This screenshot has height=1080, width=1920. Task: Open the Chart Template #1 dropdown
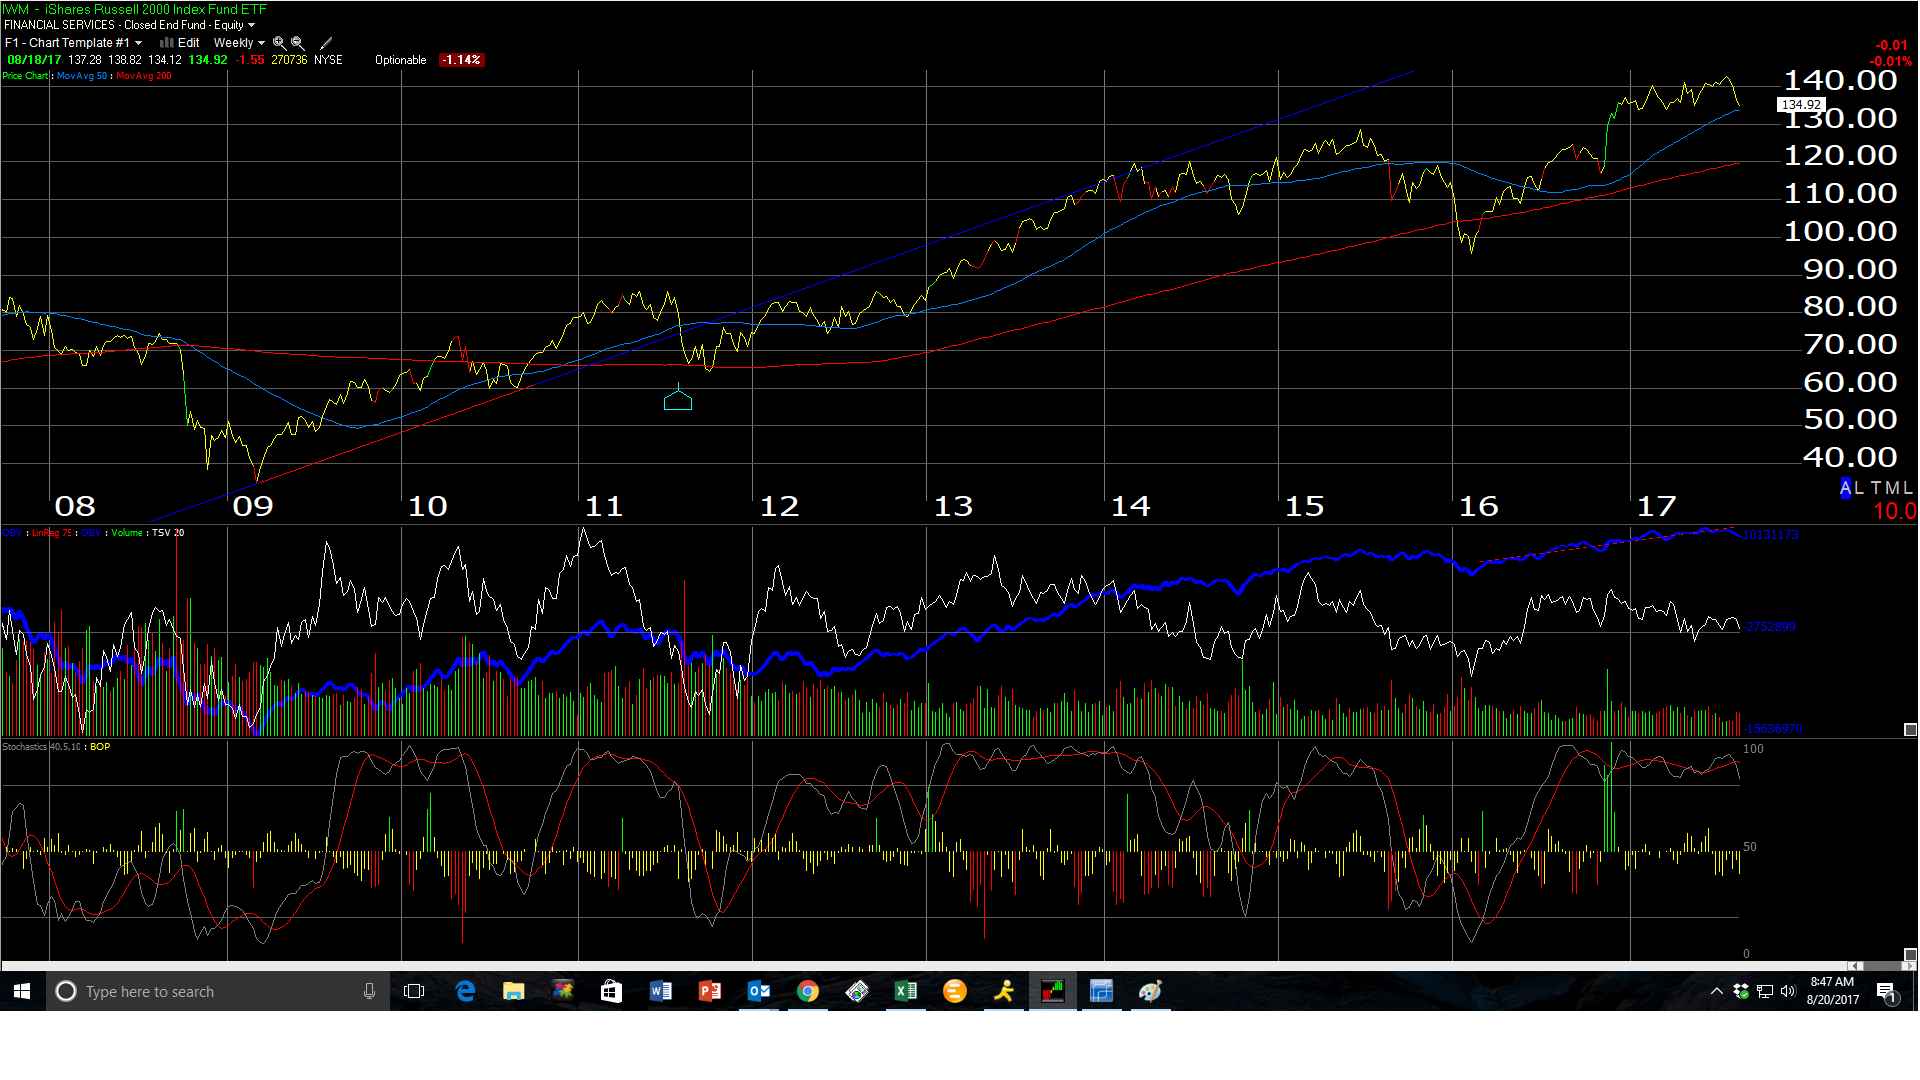(74, 43)
